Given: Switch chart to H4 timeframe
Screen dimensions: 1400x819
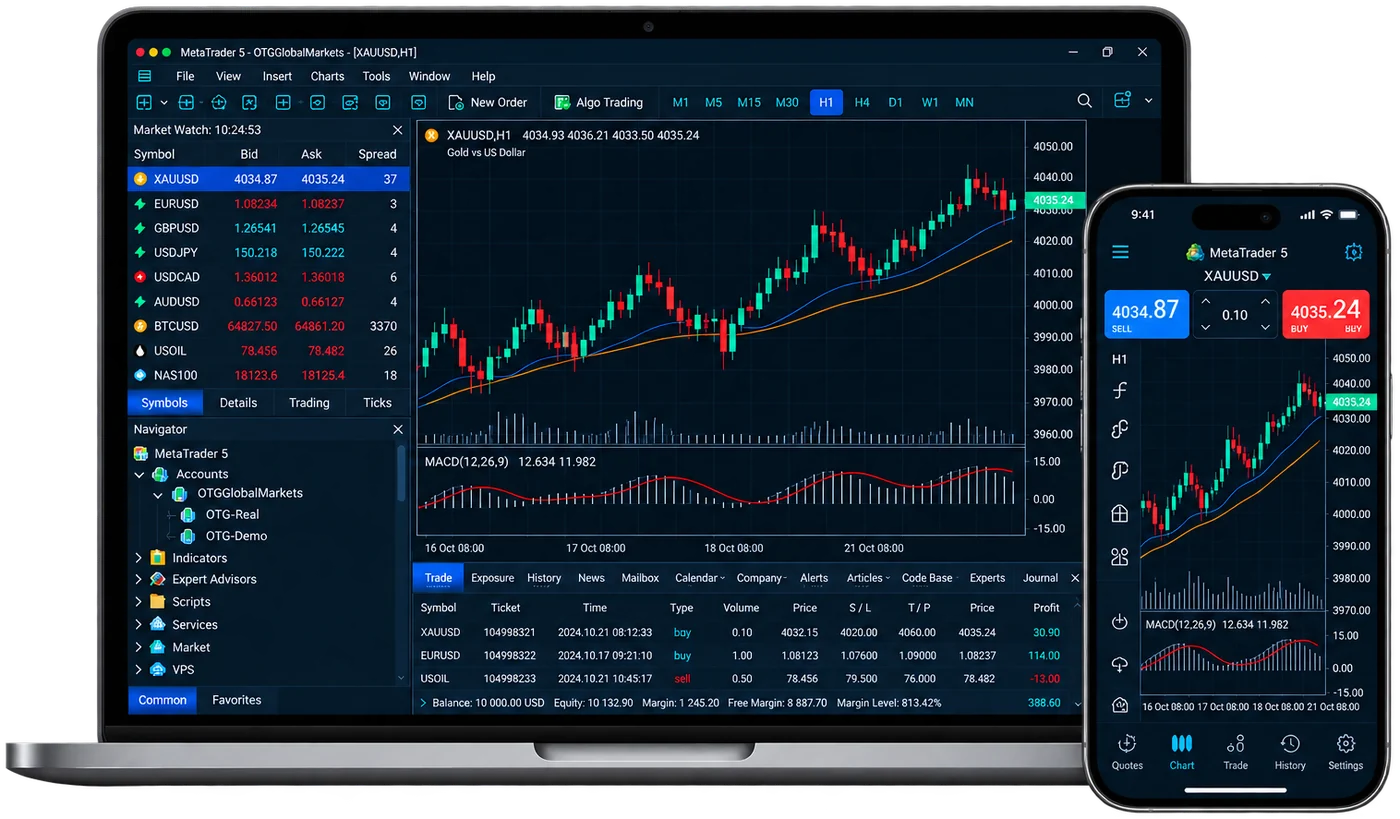Looking at the screenshot, I should point(862,102).
